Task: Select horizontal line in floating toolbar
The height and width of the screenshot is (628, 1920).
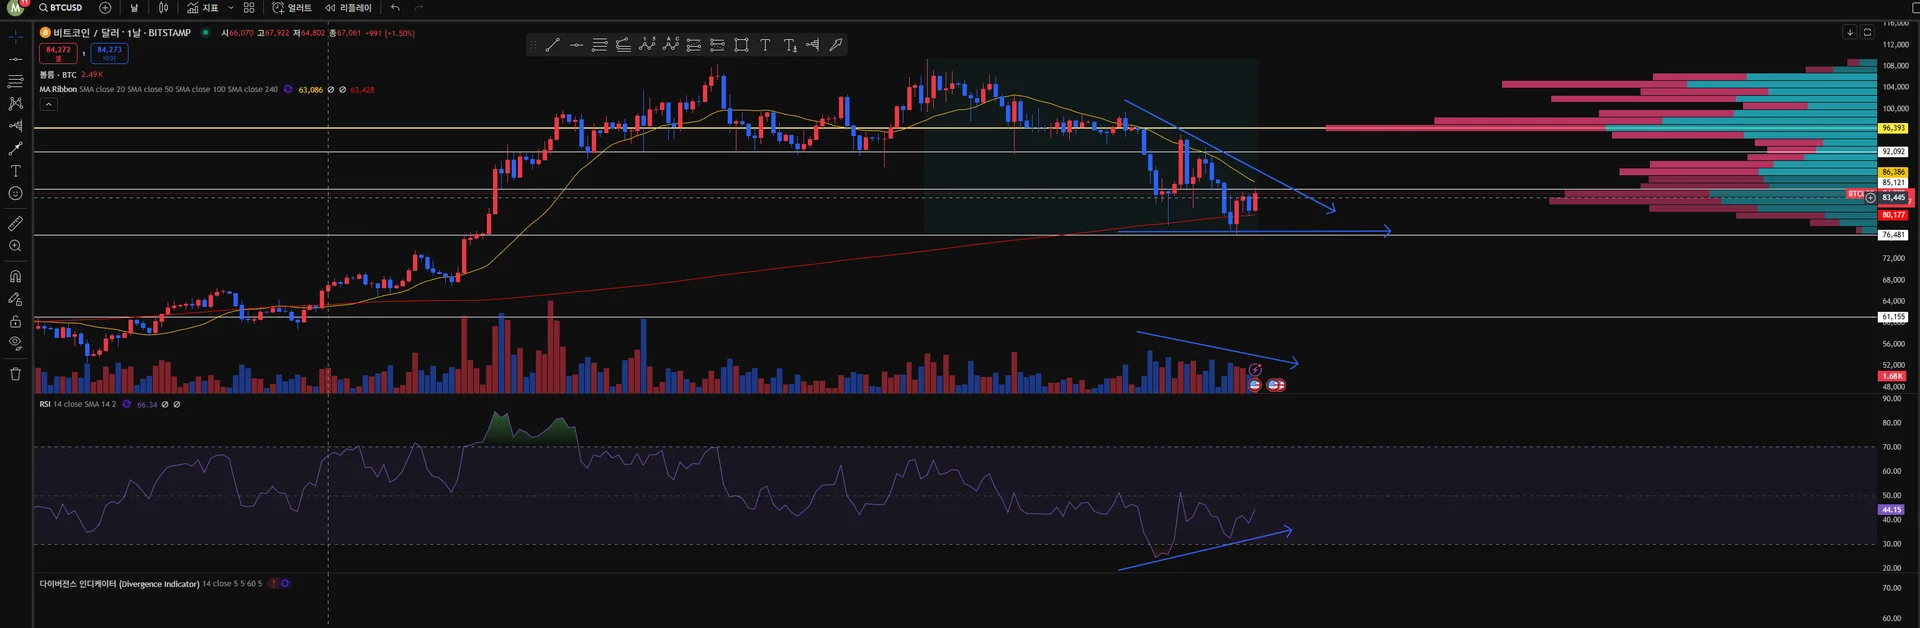Action: (576, 45)
